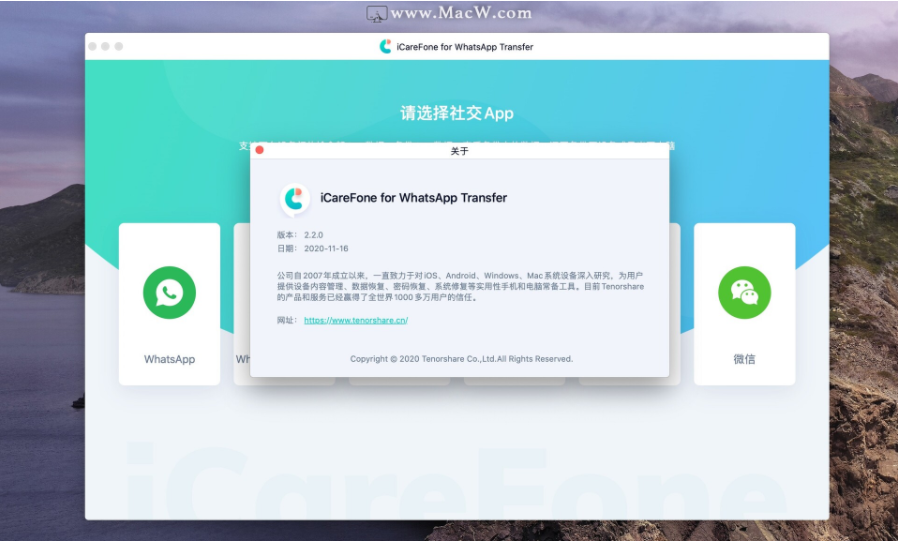
Task: Click the About dialog title 关于
Action: click(459, 151)
